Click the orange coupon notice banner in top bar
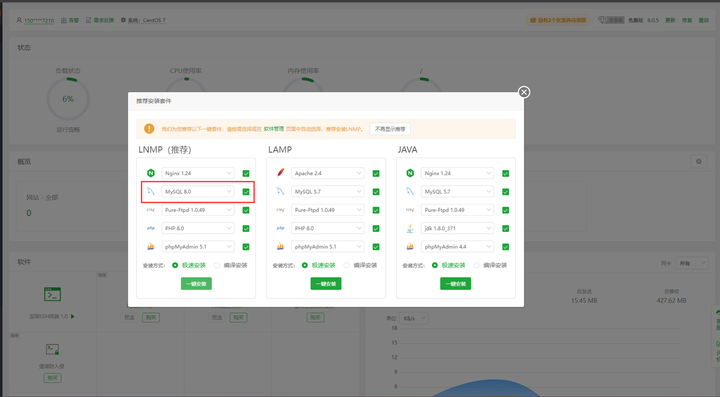The image size is (720, 397). (x=558, y=20)
